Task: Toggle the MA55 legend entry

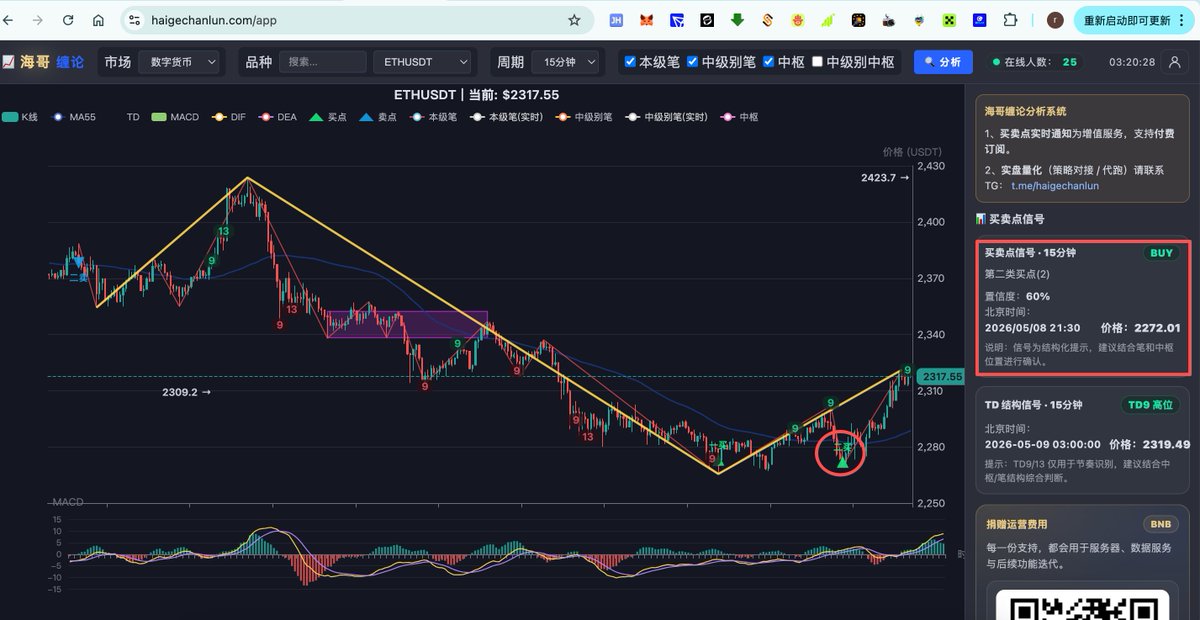Action: 72,117
